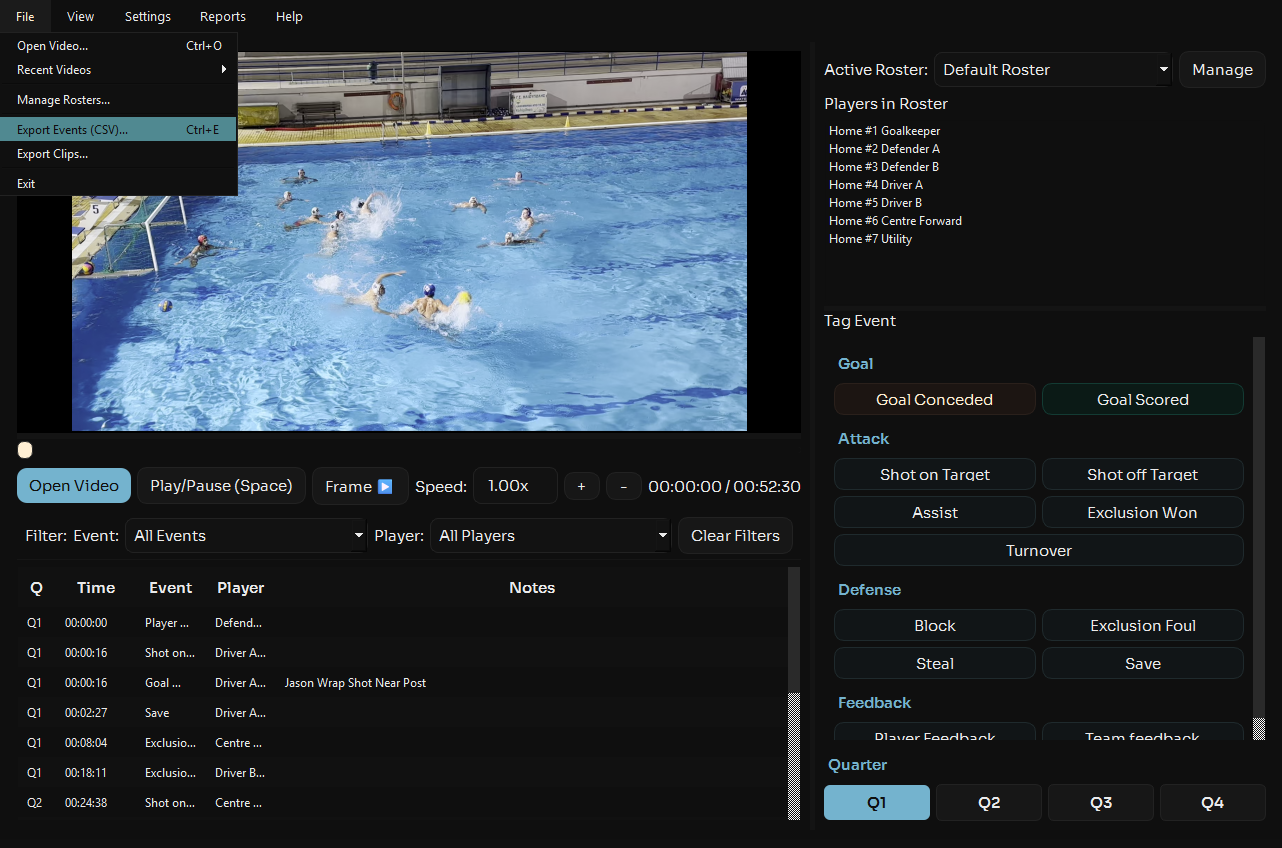1282x848 pixels.
Task: Click the video seek slider handle
Action: [25, 450]
